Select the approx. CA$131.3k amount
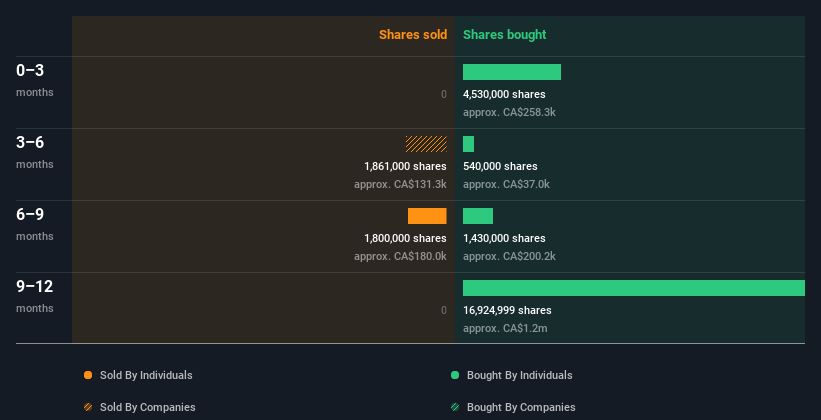 pyautogui.click(x=400, y=184)
